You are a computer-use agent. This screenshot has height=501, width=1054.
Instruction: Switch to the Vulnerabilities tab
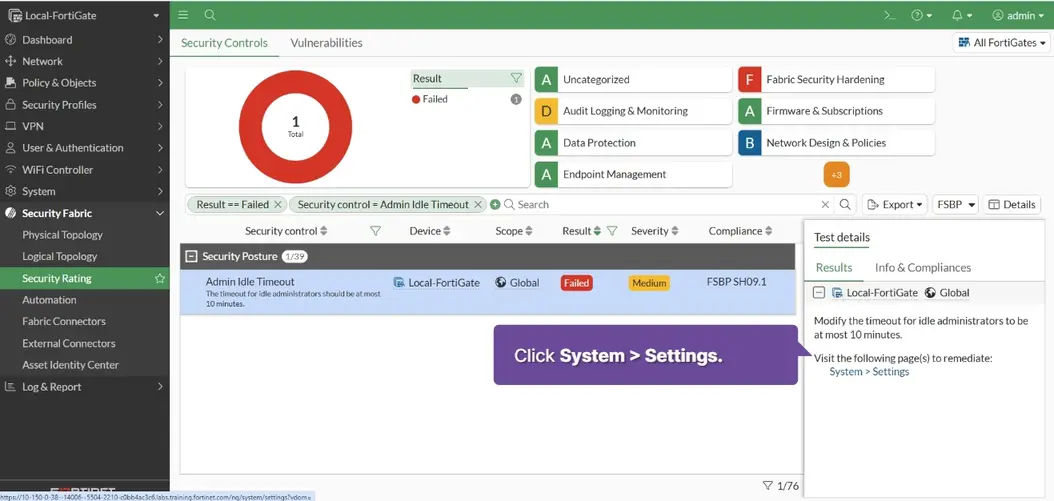coord(326,42)
